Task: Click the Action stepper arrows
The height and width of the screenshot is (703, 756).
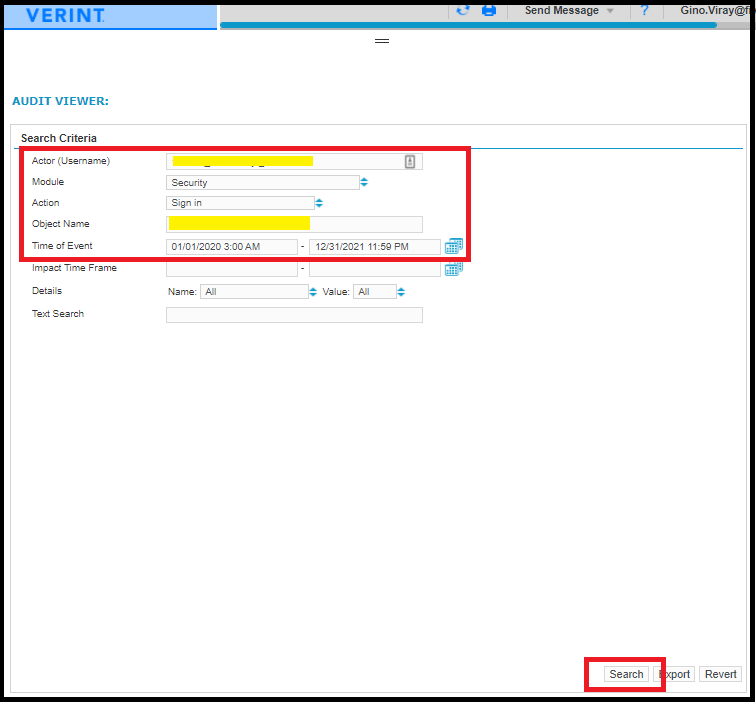Action: [319, 203]
